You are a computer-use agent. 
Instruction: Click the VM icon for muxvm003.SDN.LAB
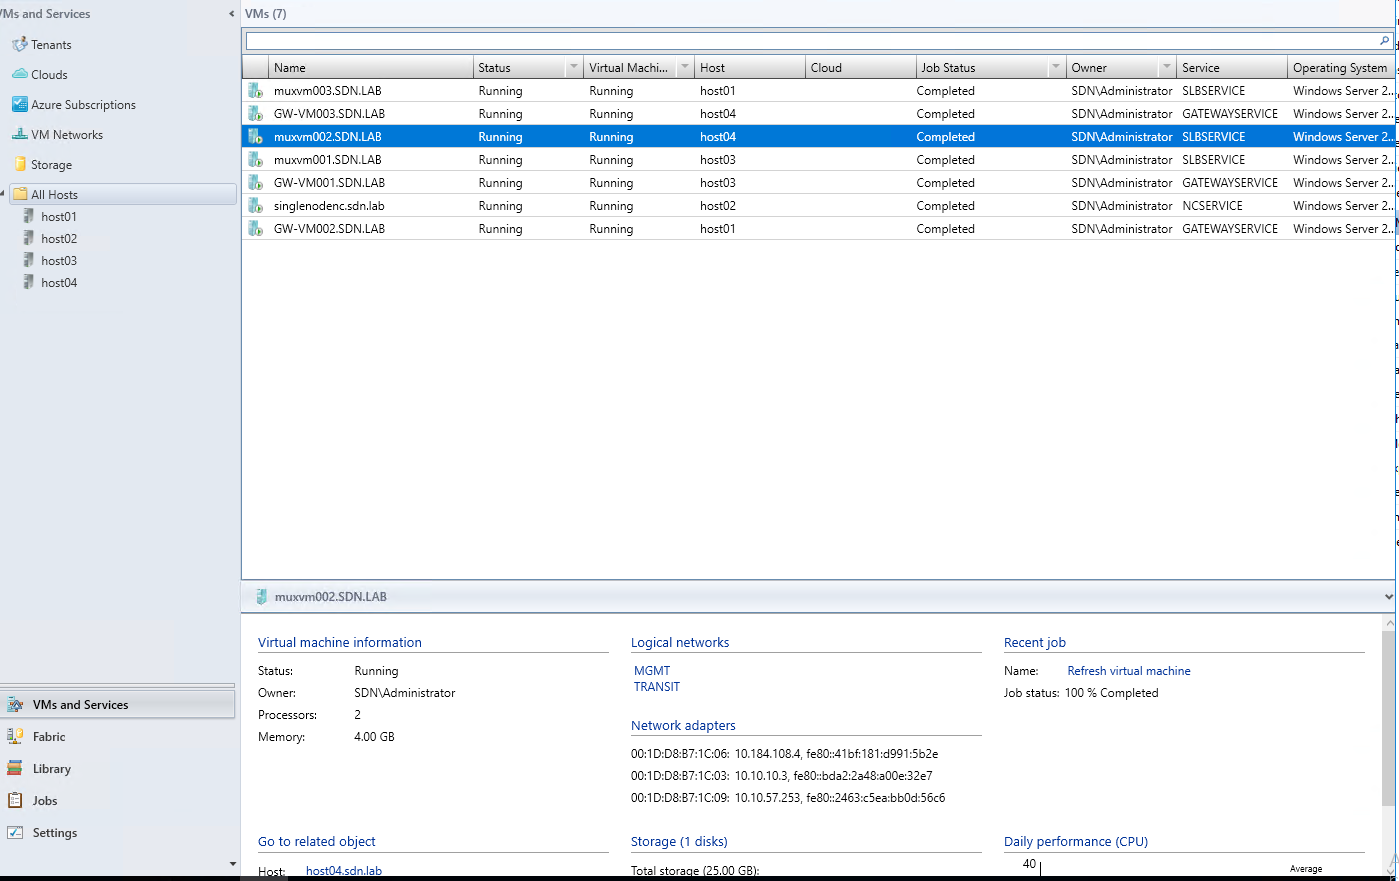click(x=256, y=90)
